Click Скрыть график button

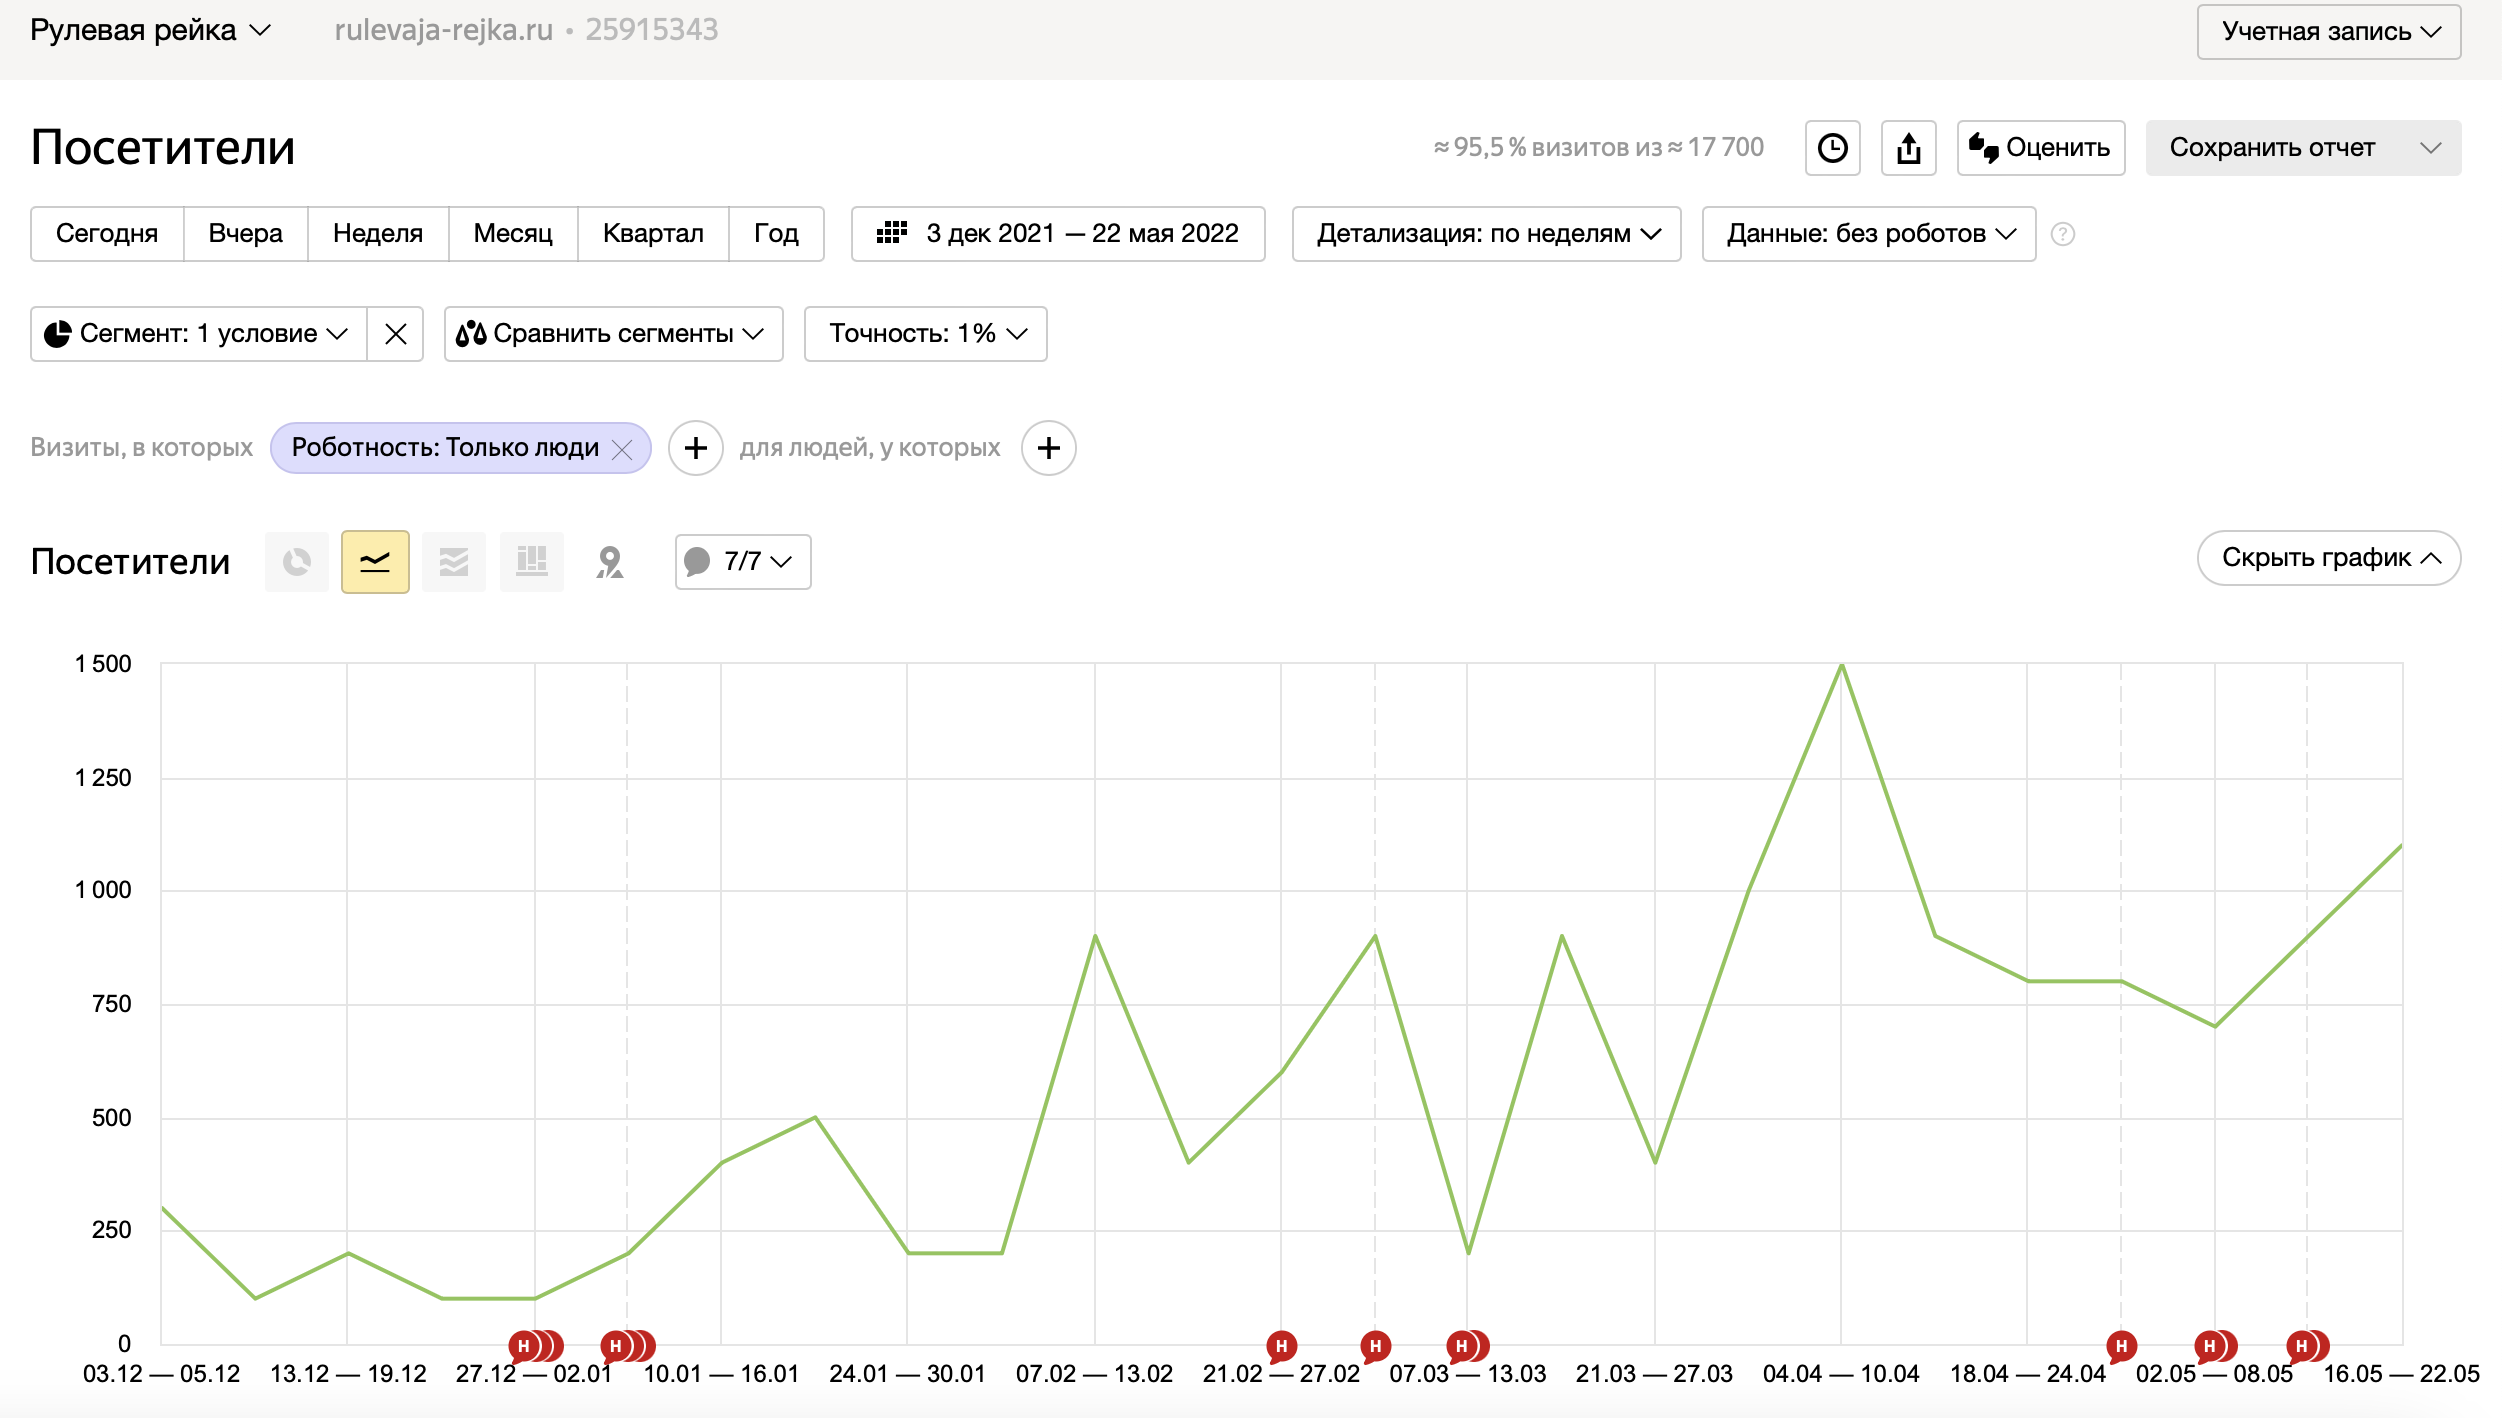pyautogui.click(x=2328, y=558)
